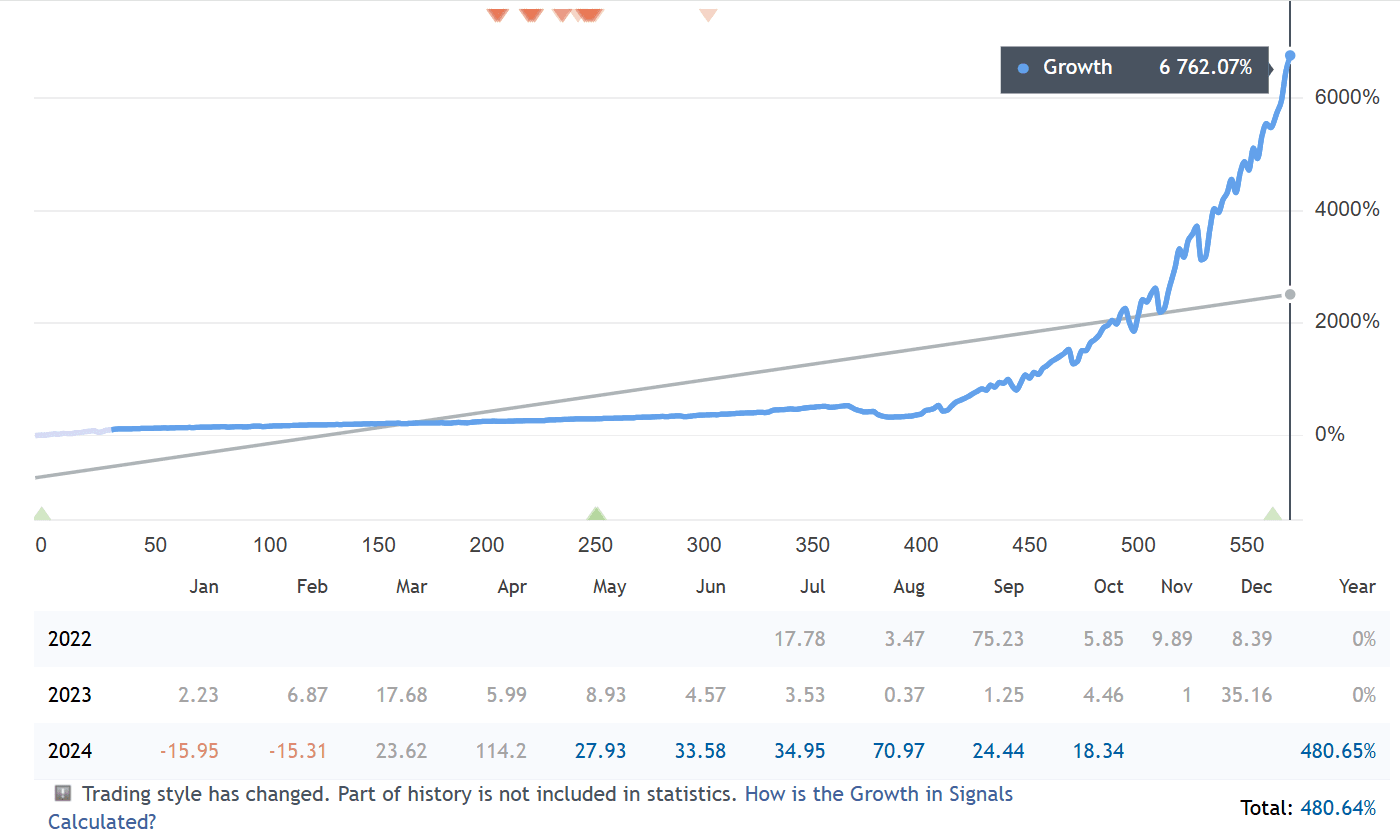Screen dimensions: 1400x840
Task: Click the faded red triangle marker near day 300
Action: (708, 15)
